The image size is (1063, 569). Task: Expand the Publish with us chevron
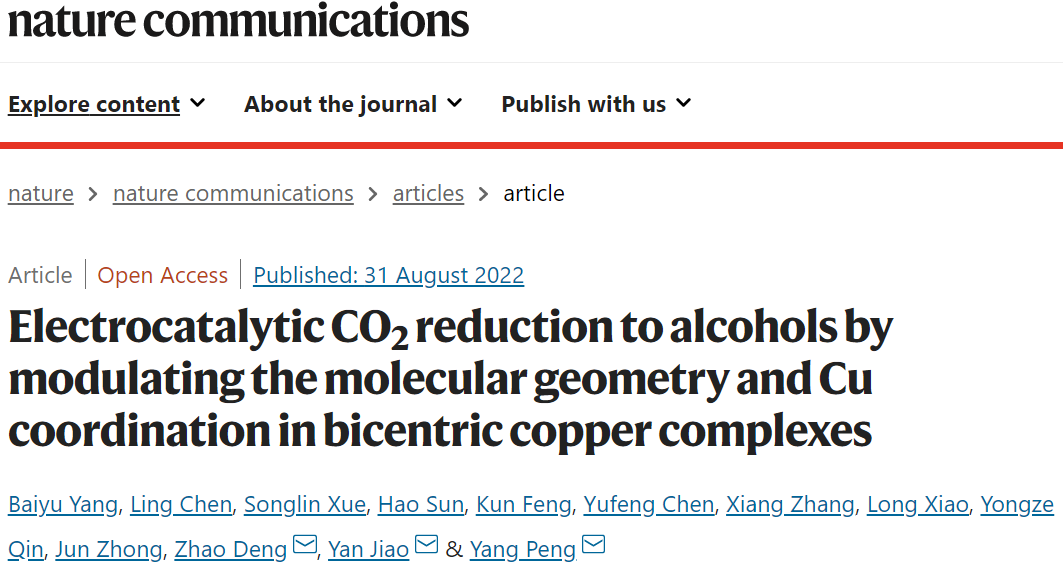[x=684, y=103]
